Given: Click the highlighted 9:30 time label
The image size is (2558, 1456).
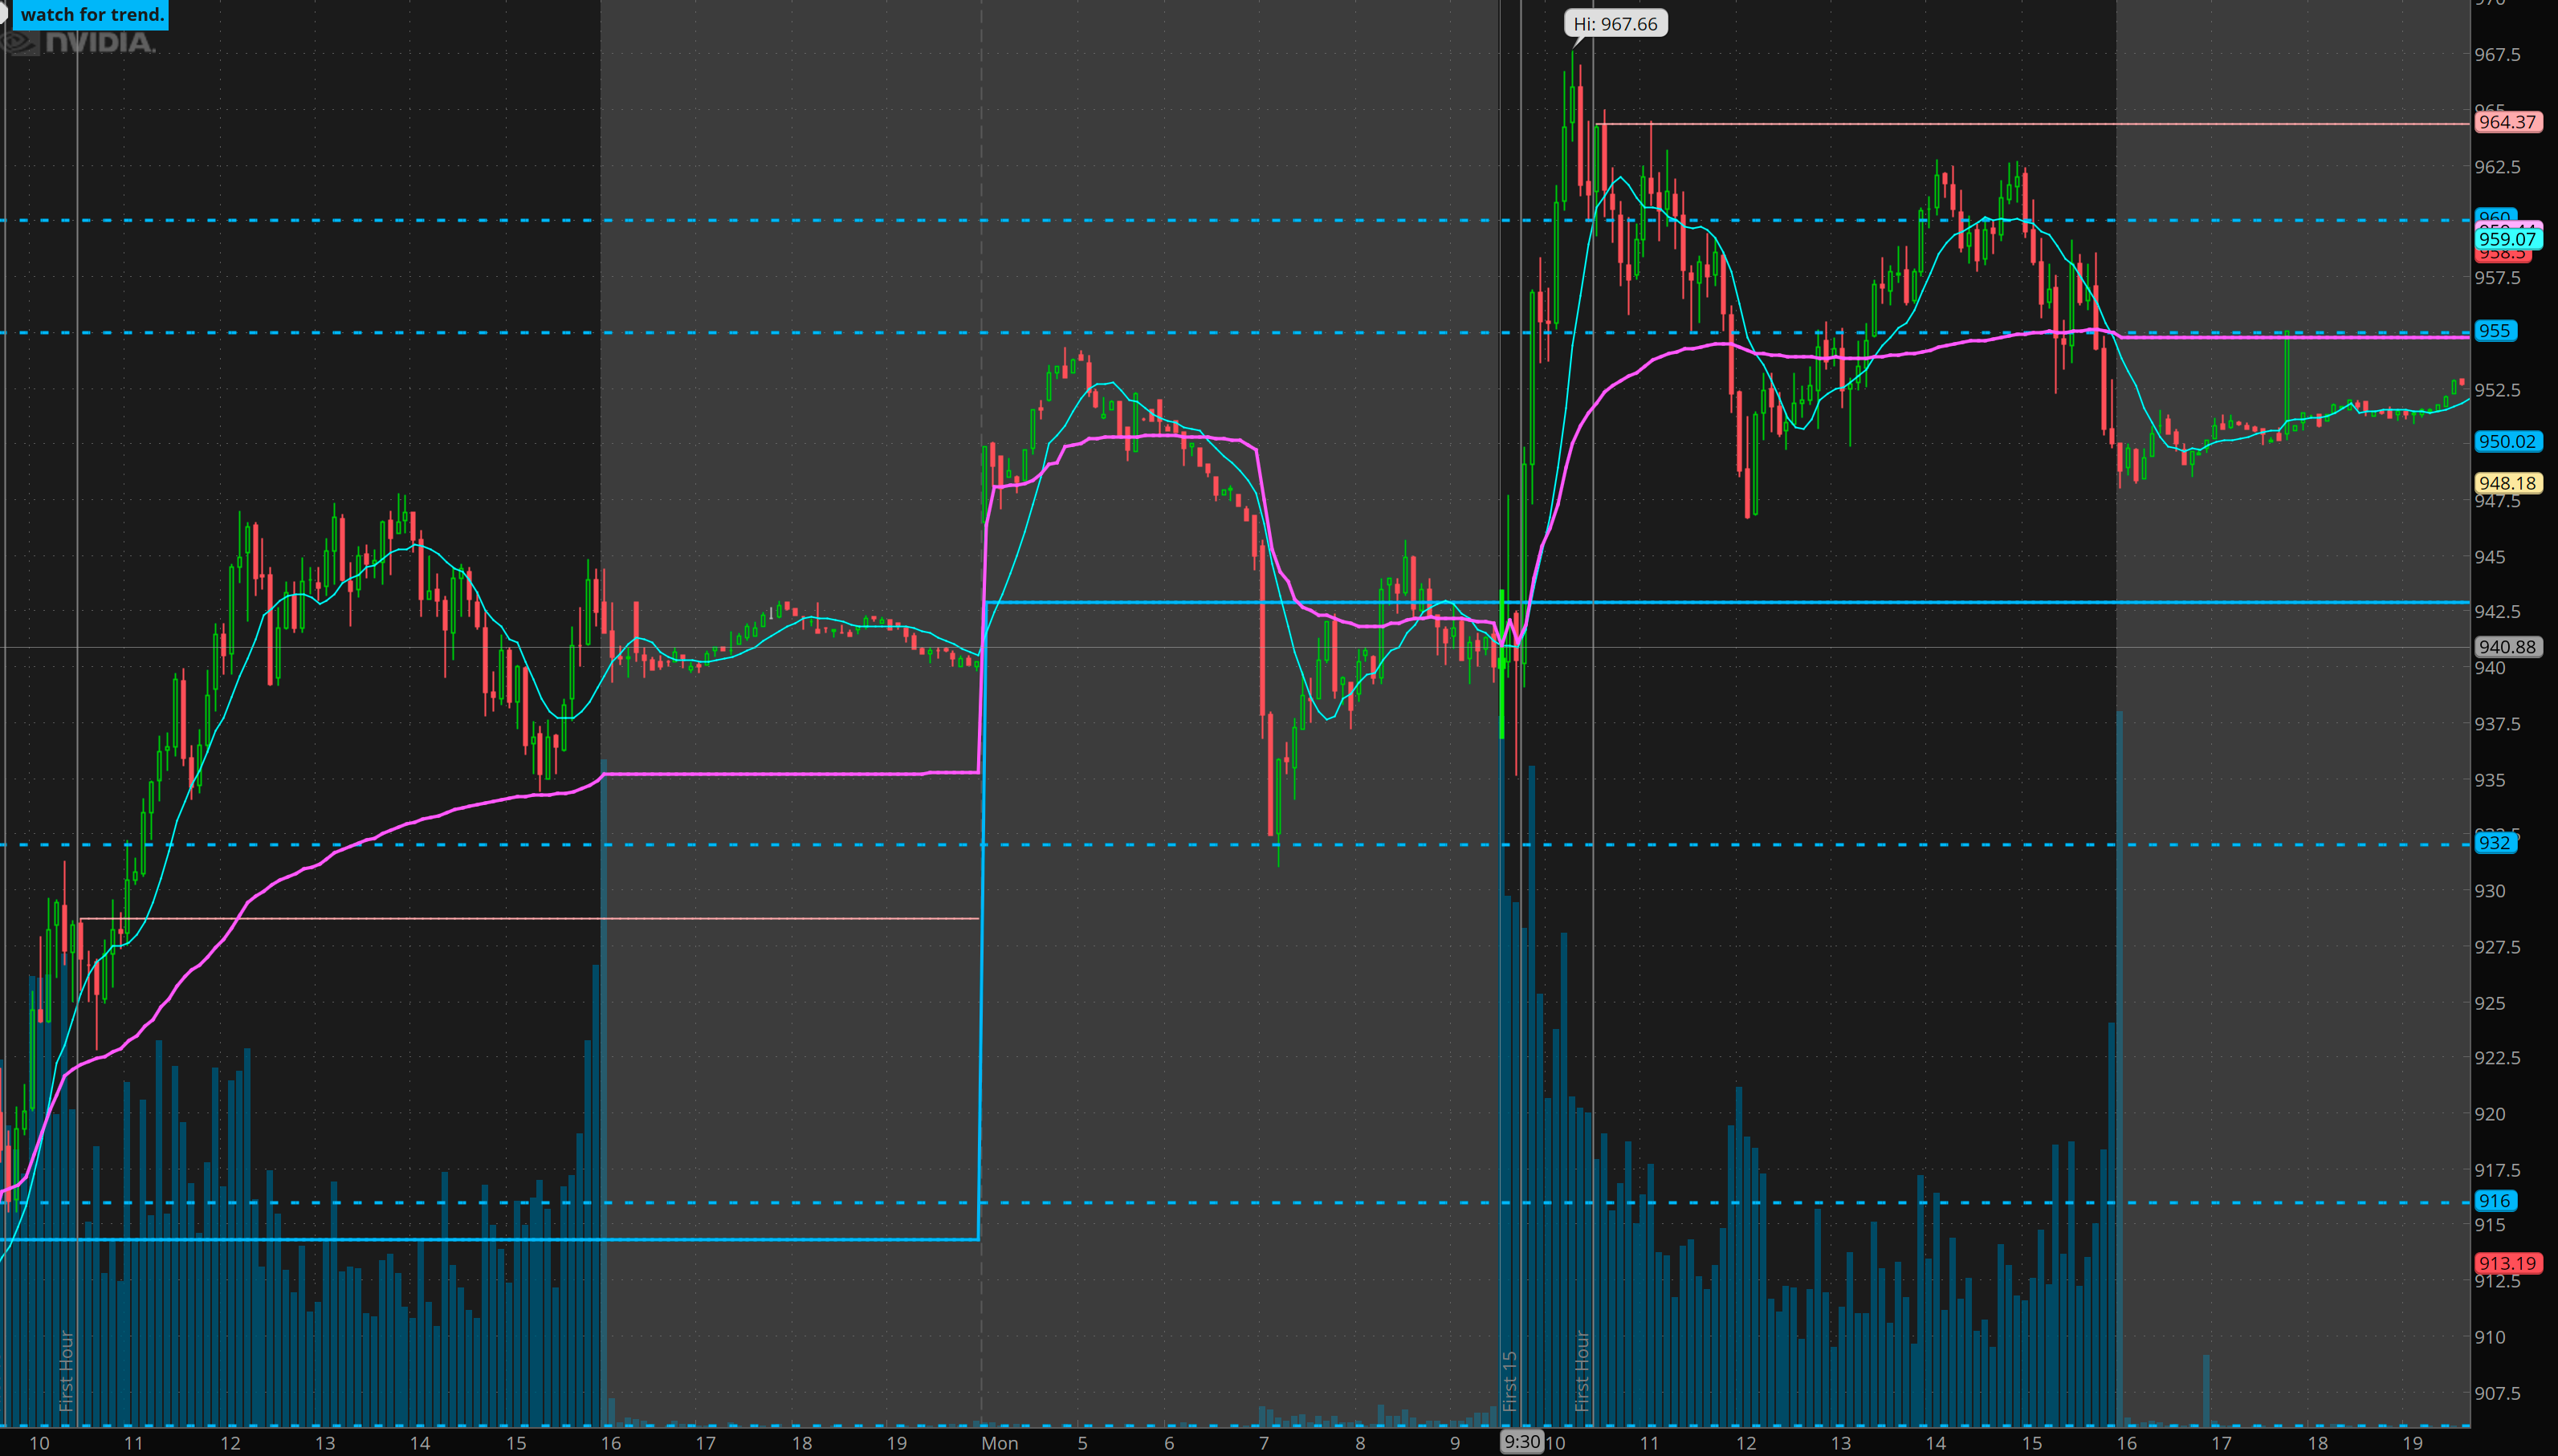Looking at the screenshot, I should coord(1521,1442).
